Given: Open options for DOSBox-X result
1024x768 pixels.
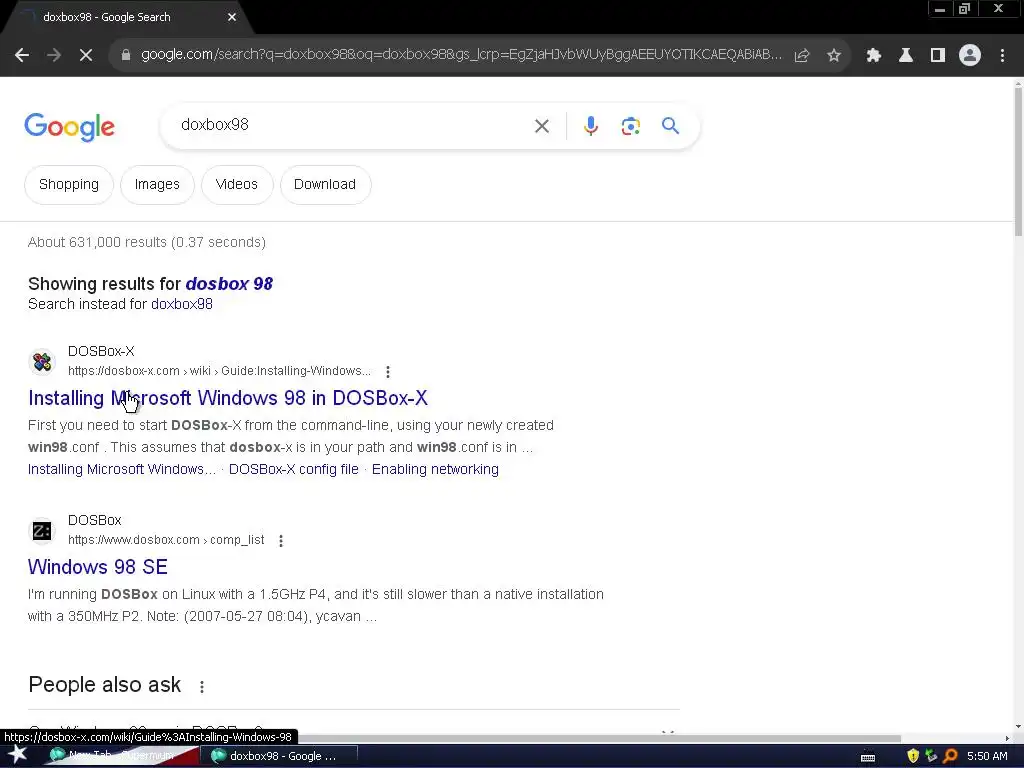Looking at the screenshot, I should coord(388,372).
